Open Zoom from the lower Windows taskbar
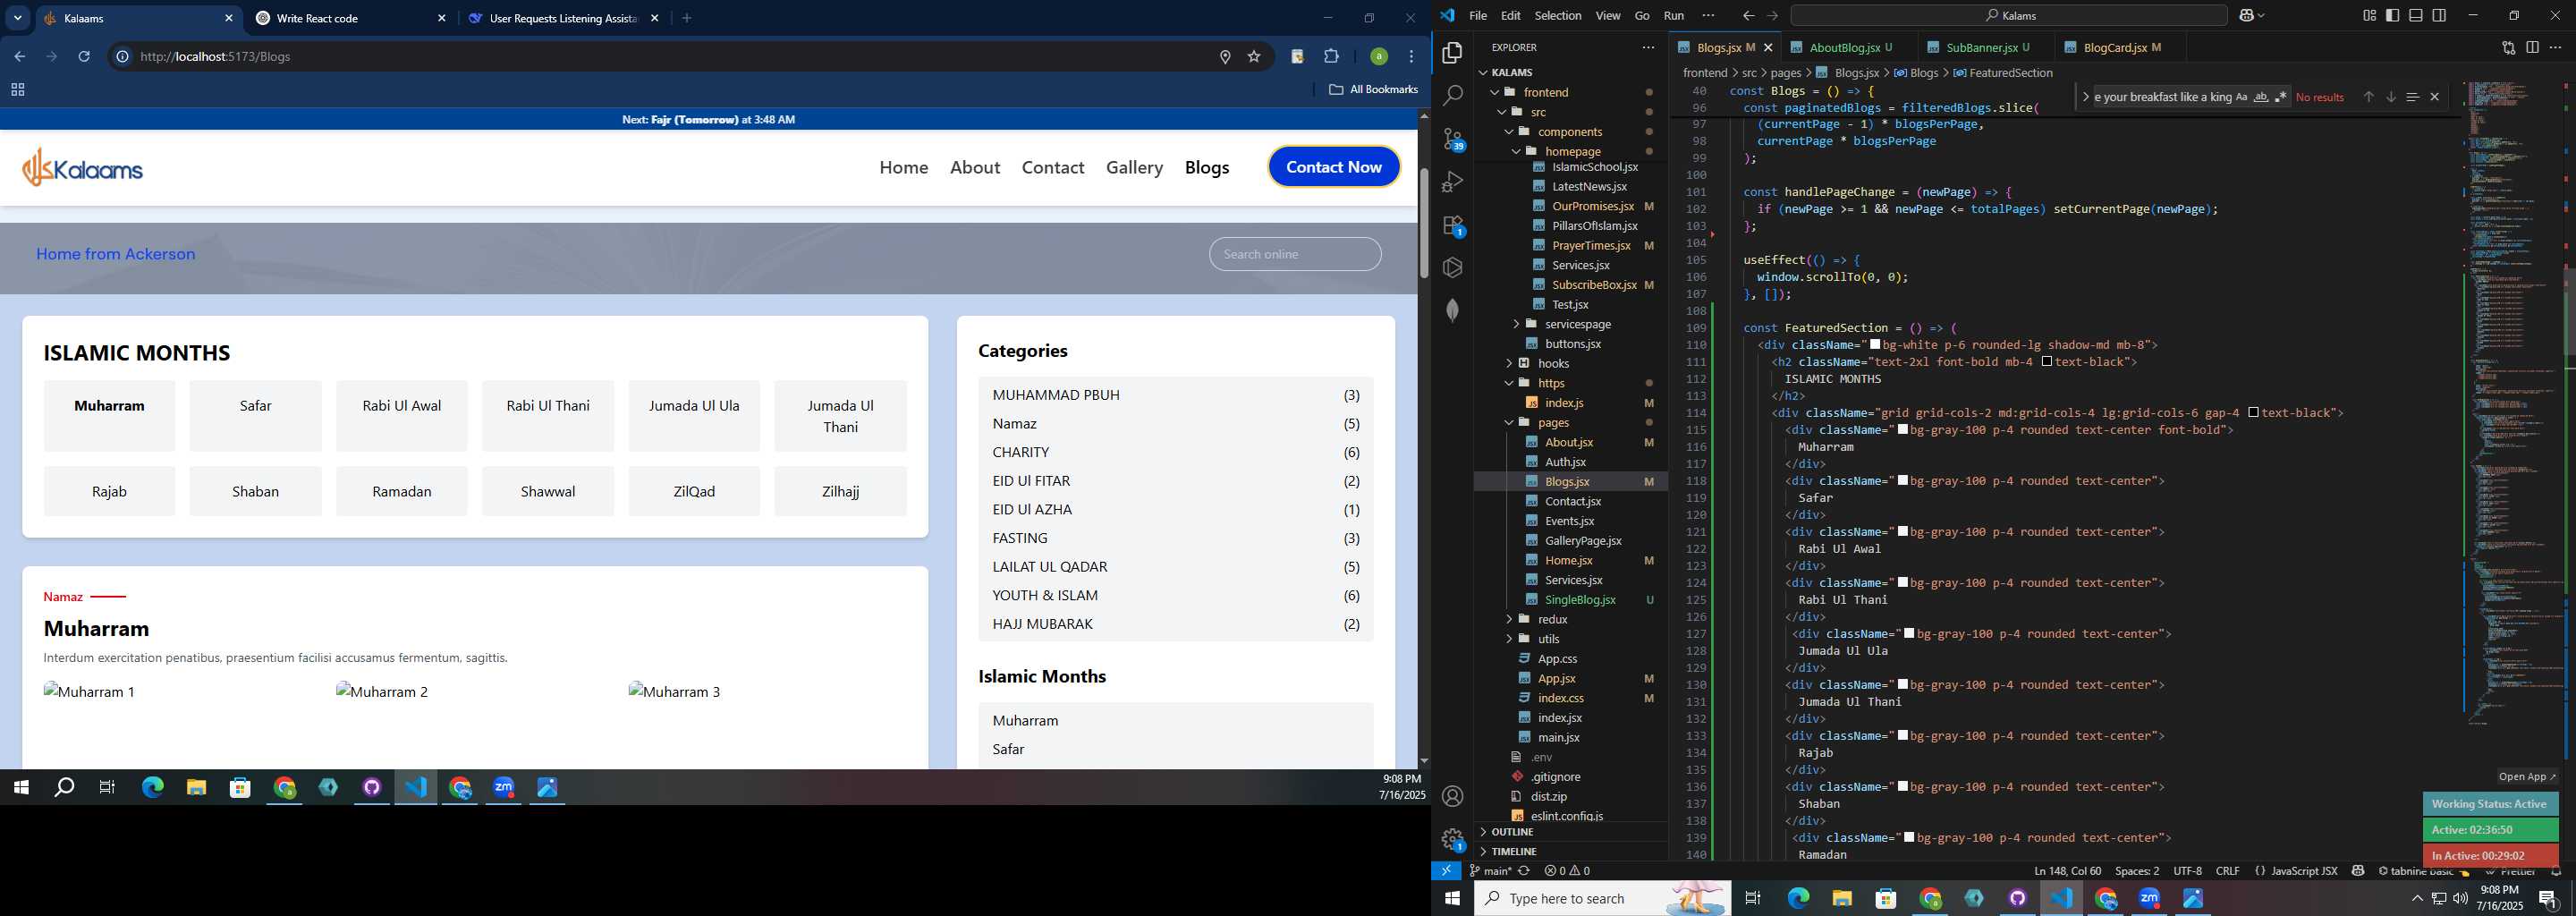This screenshot has width=2576, height=916. coord(2149,898)
